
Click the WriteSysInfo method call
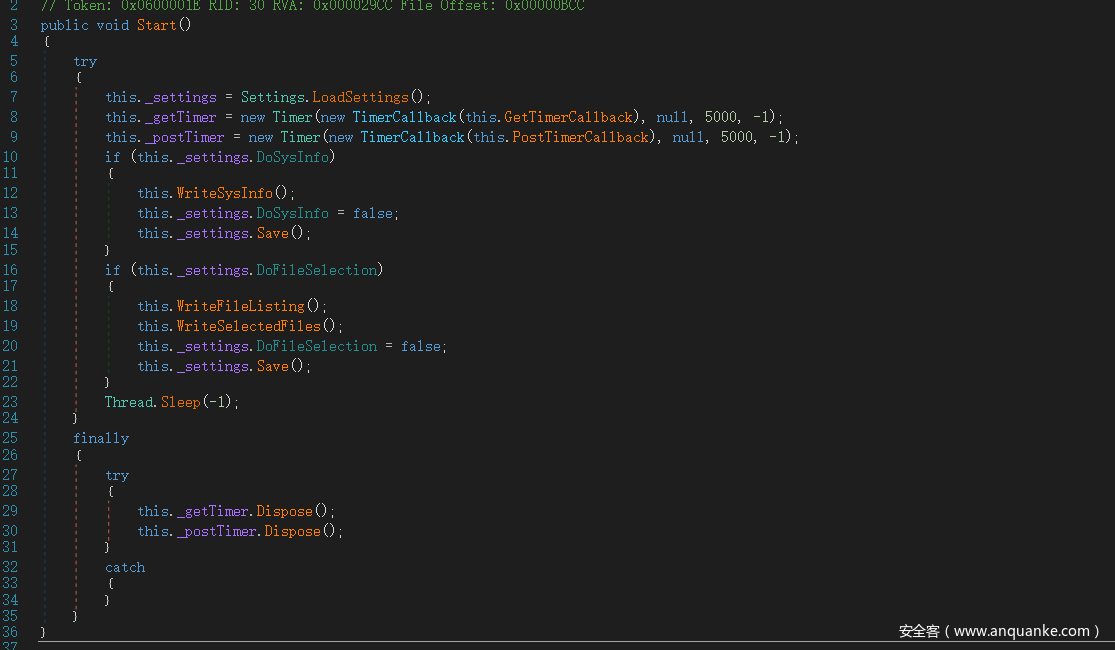pyautogui.click(x=224, y=193)
